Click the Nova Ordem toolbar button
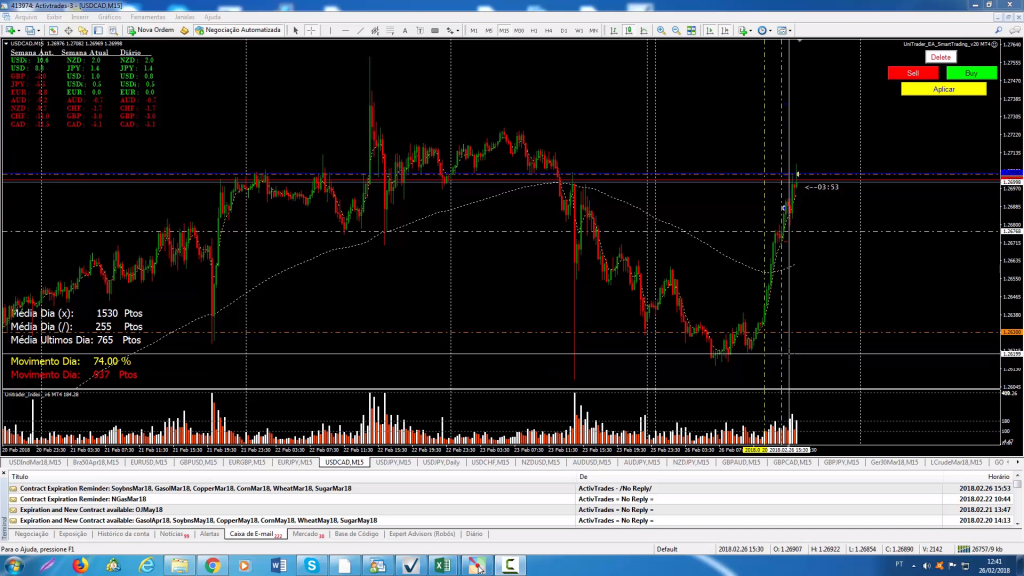The height and width of the screenshot is (576, 1024). (x=150, y=30)
